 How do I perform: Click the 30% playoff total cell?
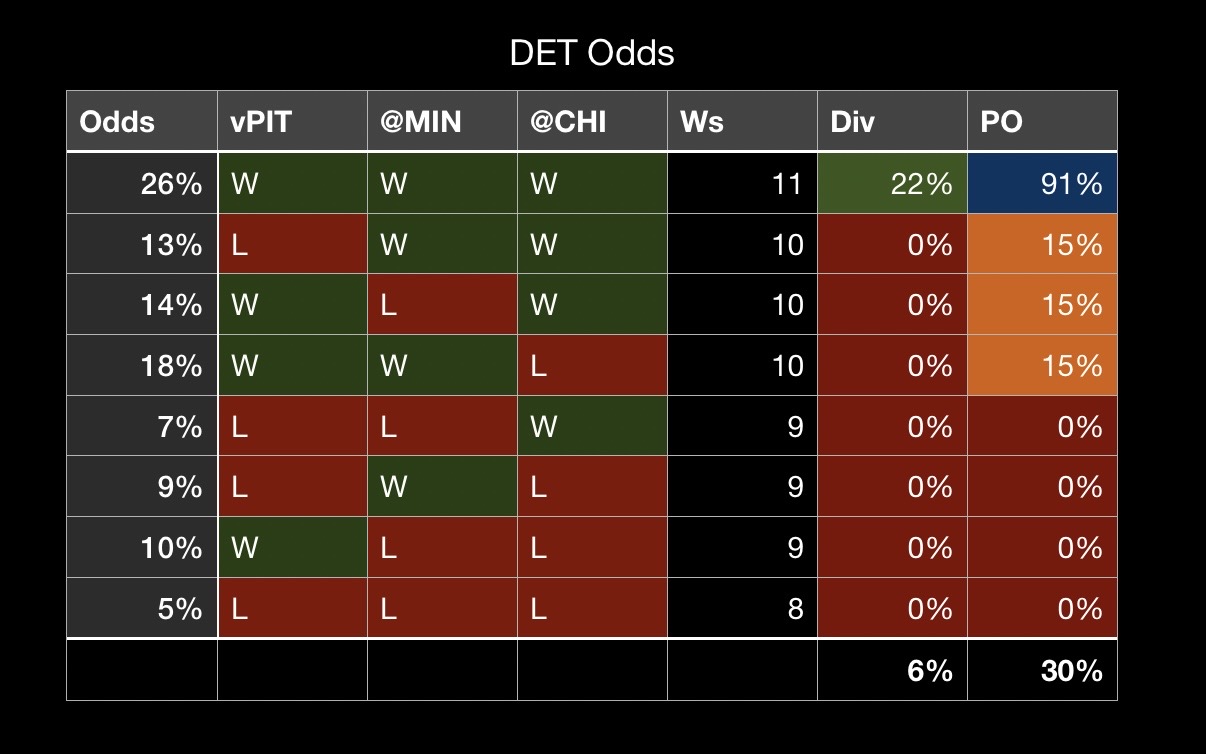[1042, 670]
